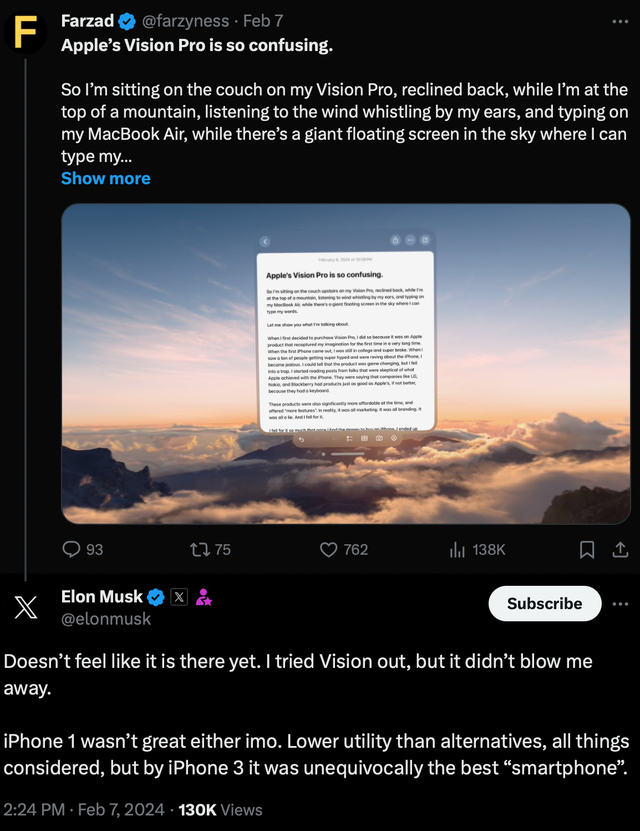Open Farzad's profile picture

tap(27, 31)
